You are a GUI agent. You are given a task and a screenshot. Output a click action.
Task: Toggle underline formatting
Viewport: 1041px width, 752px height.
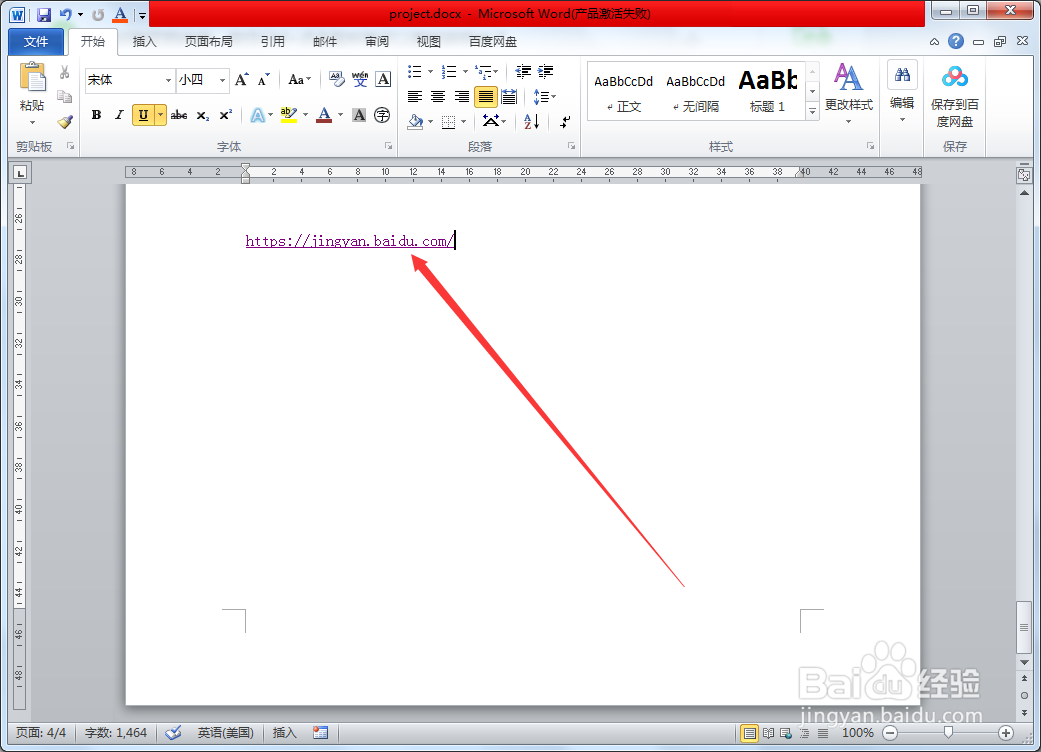point(143,115)
